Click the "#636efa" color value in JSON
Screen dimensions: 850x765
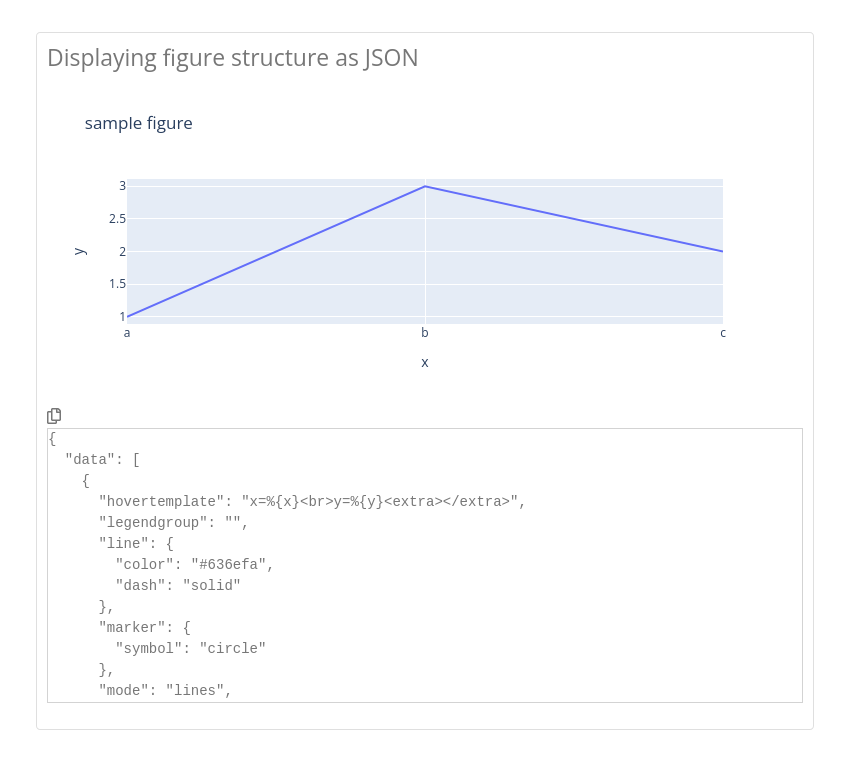[228, 564]
